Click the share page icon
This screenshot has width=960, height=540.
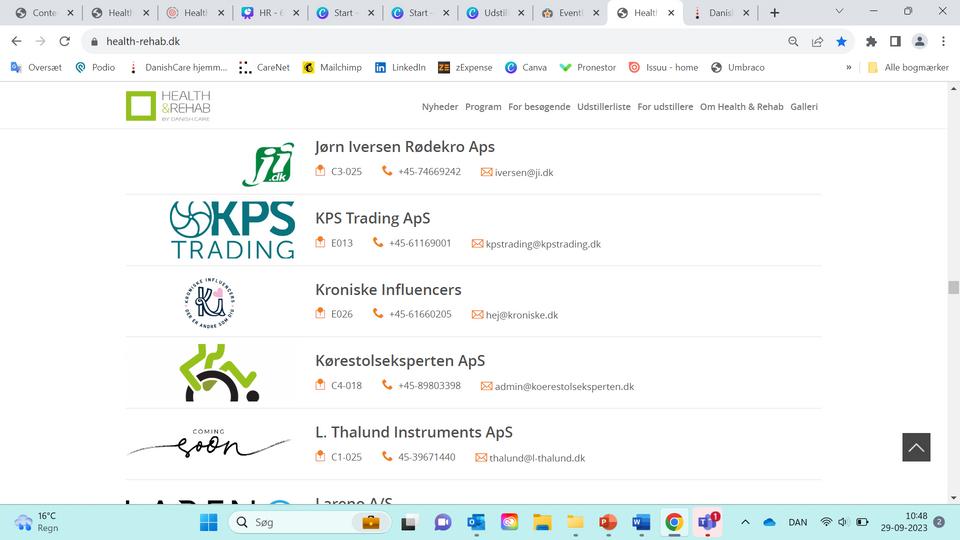[x=817, y=41]
